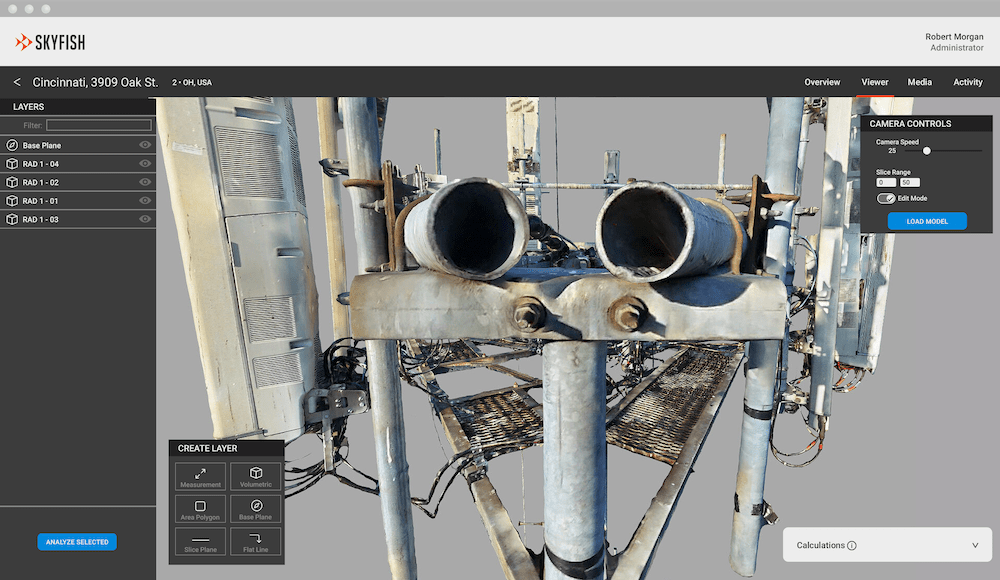
Task: Open the Overview tab
Action: pos(822,82)
